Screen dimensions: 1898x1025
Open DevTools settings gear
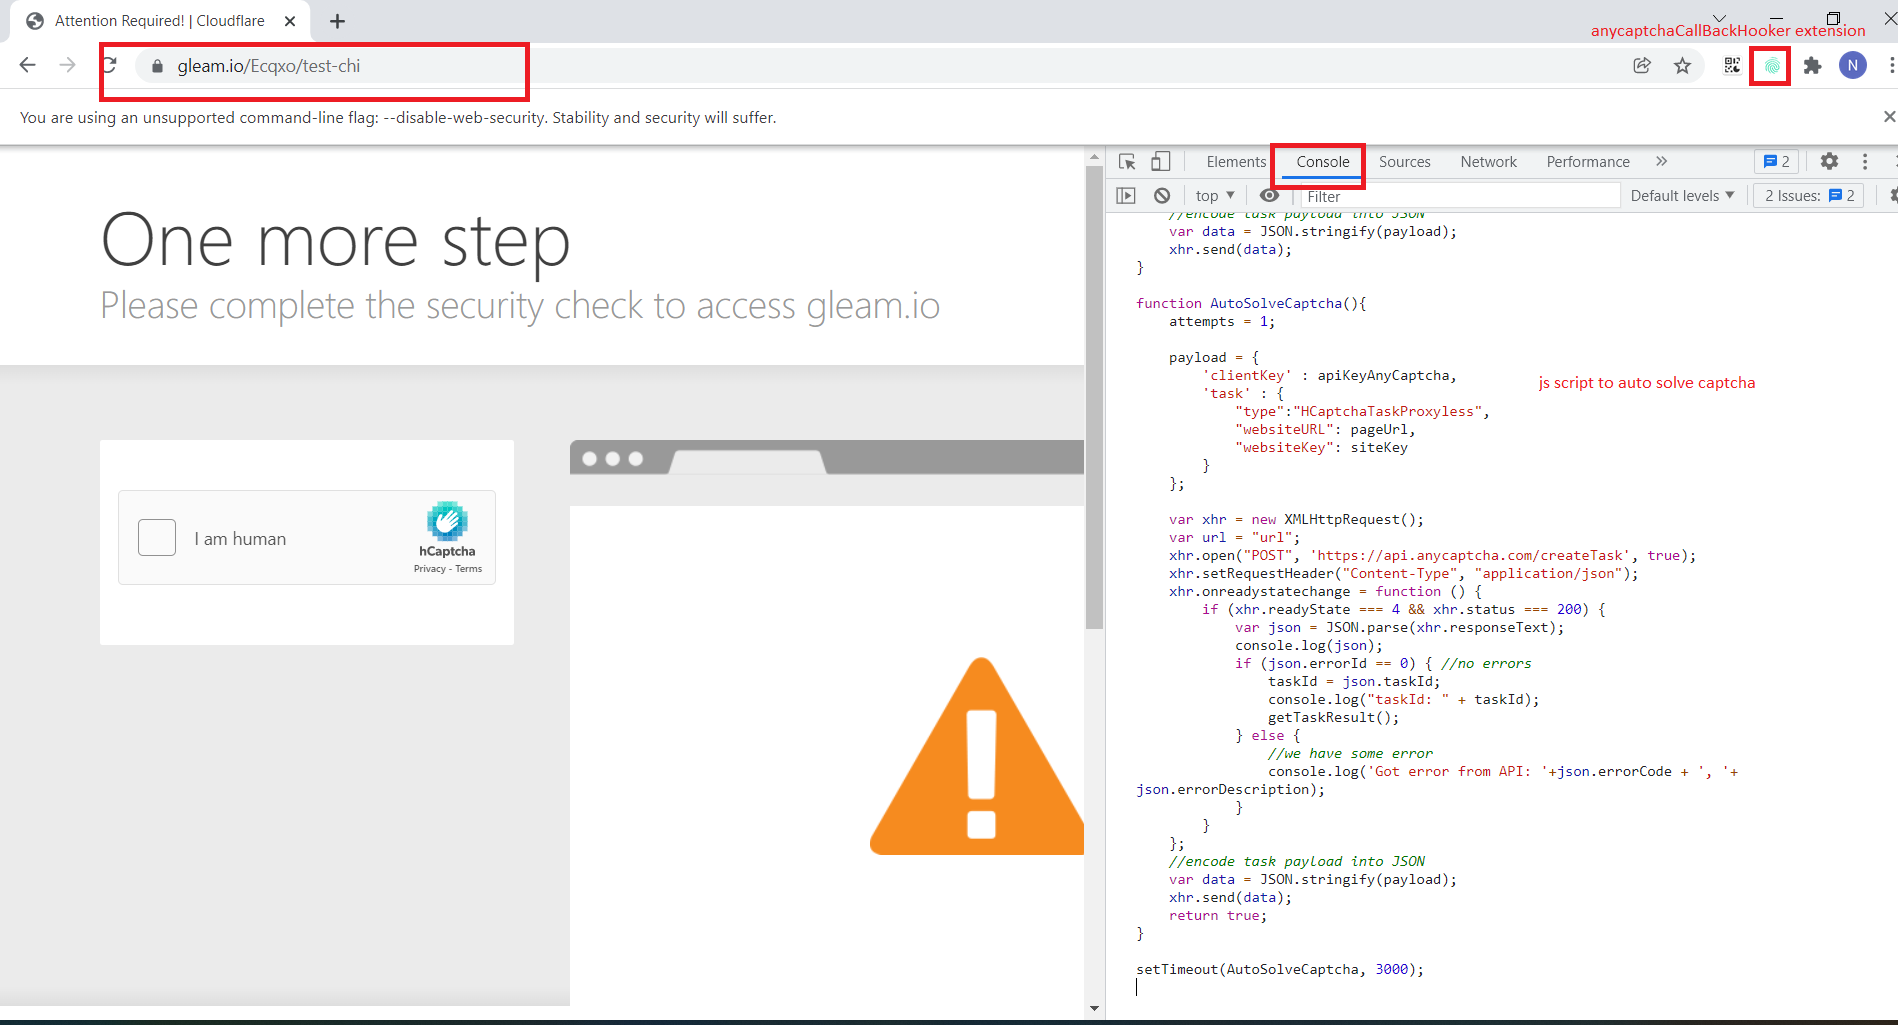(1829, 161)
